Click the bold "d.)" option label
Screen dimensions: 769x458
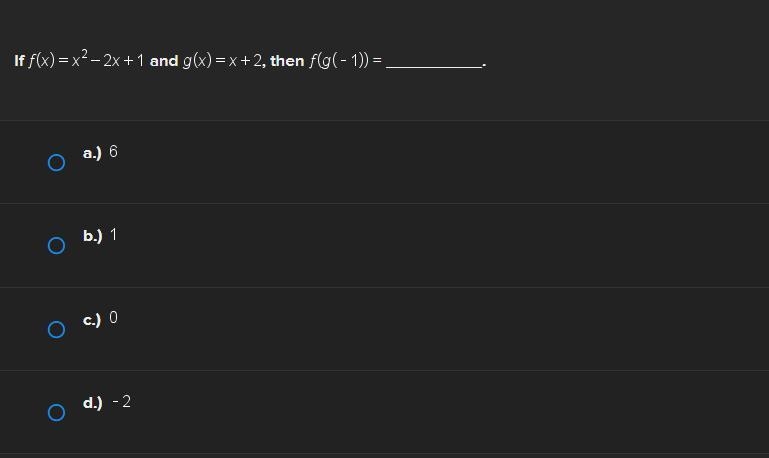pyautogui.click(x=93, y=403)
